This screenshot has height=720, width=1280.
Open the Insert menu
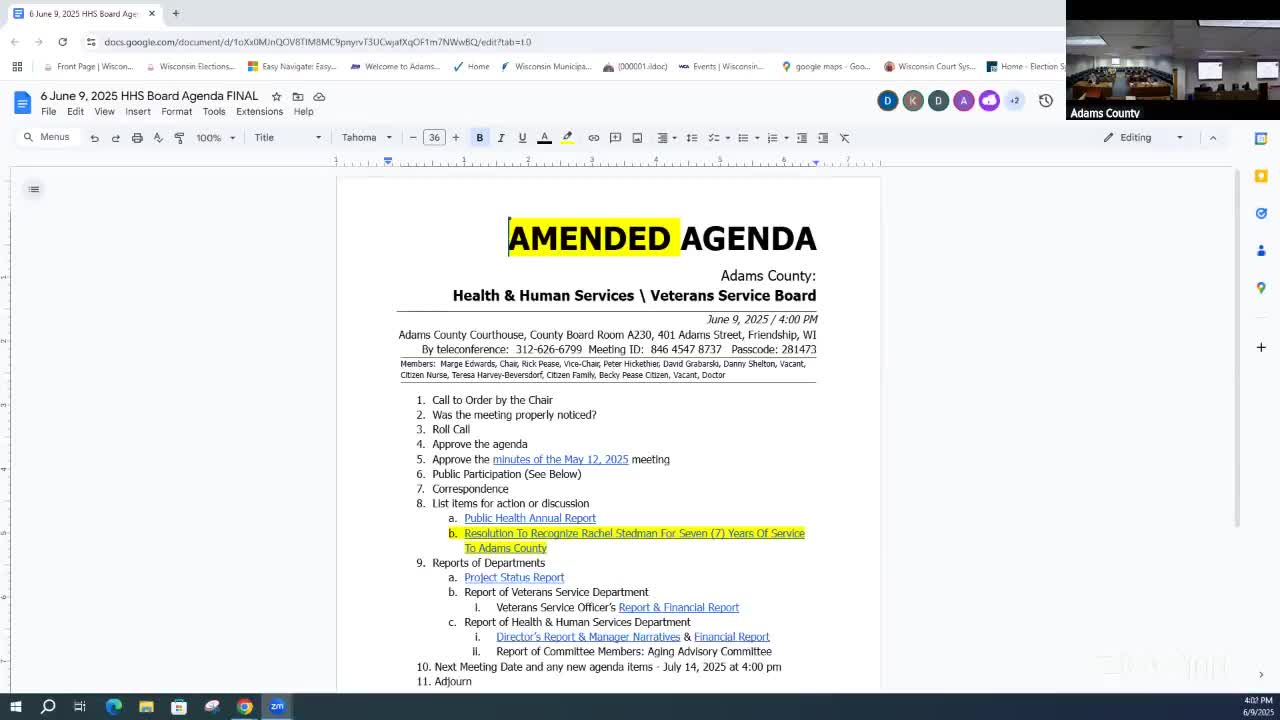[x=138, y=112]
